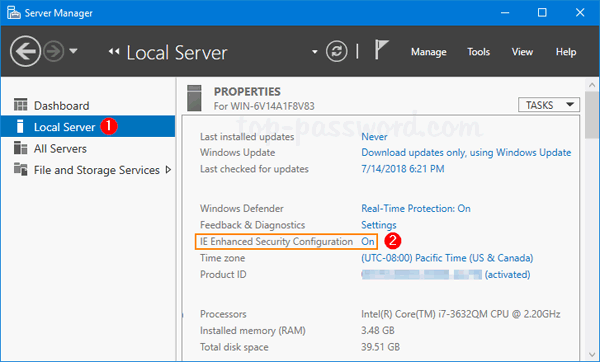600x362 pixels.
Task: Click the Pacific Time time zone link
Action: (x=447, y=258)
